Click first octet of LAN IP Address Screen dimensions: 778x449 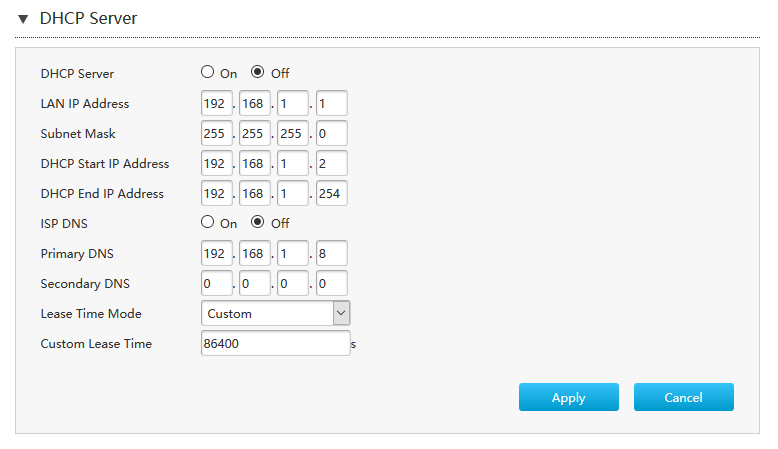pyautogui.click(x=216, y=103)
